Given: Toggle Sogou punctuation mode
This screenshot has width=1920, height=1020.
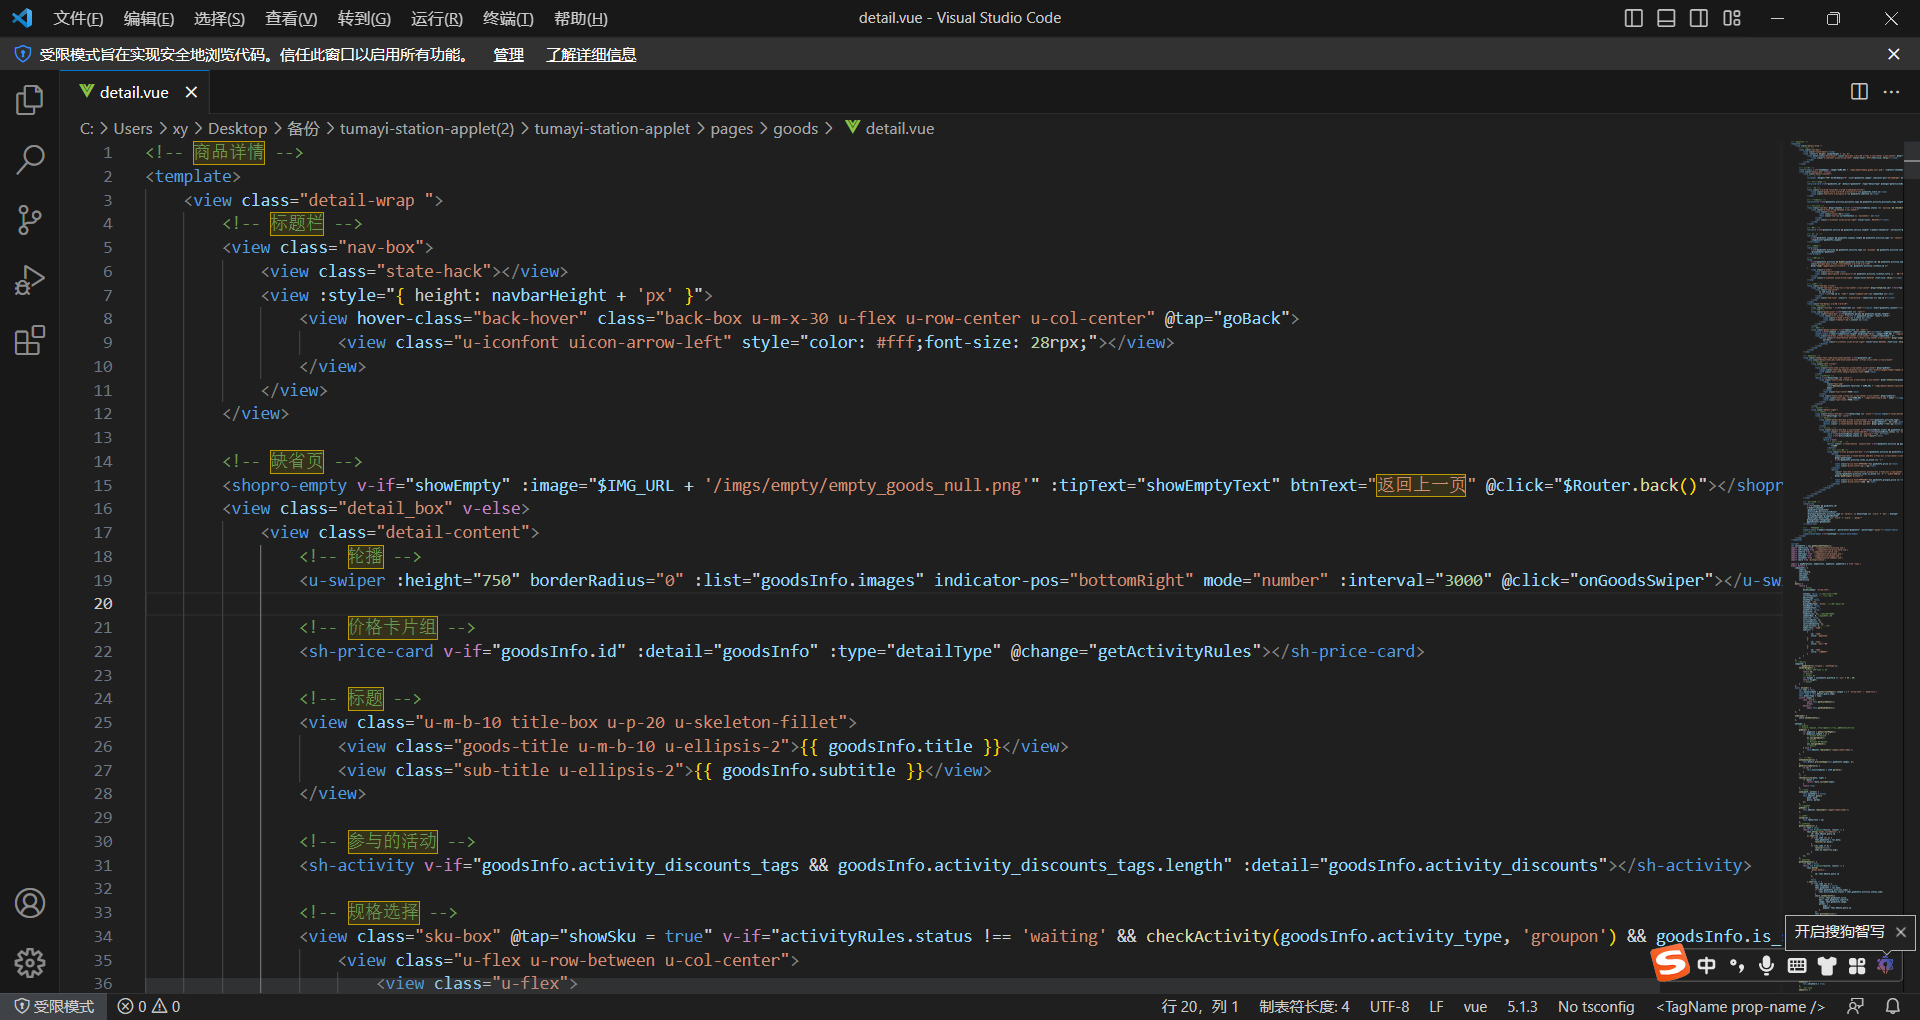Looking at the screenshot, I should [x=1737, y=965].
